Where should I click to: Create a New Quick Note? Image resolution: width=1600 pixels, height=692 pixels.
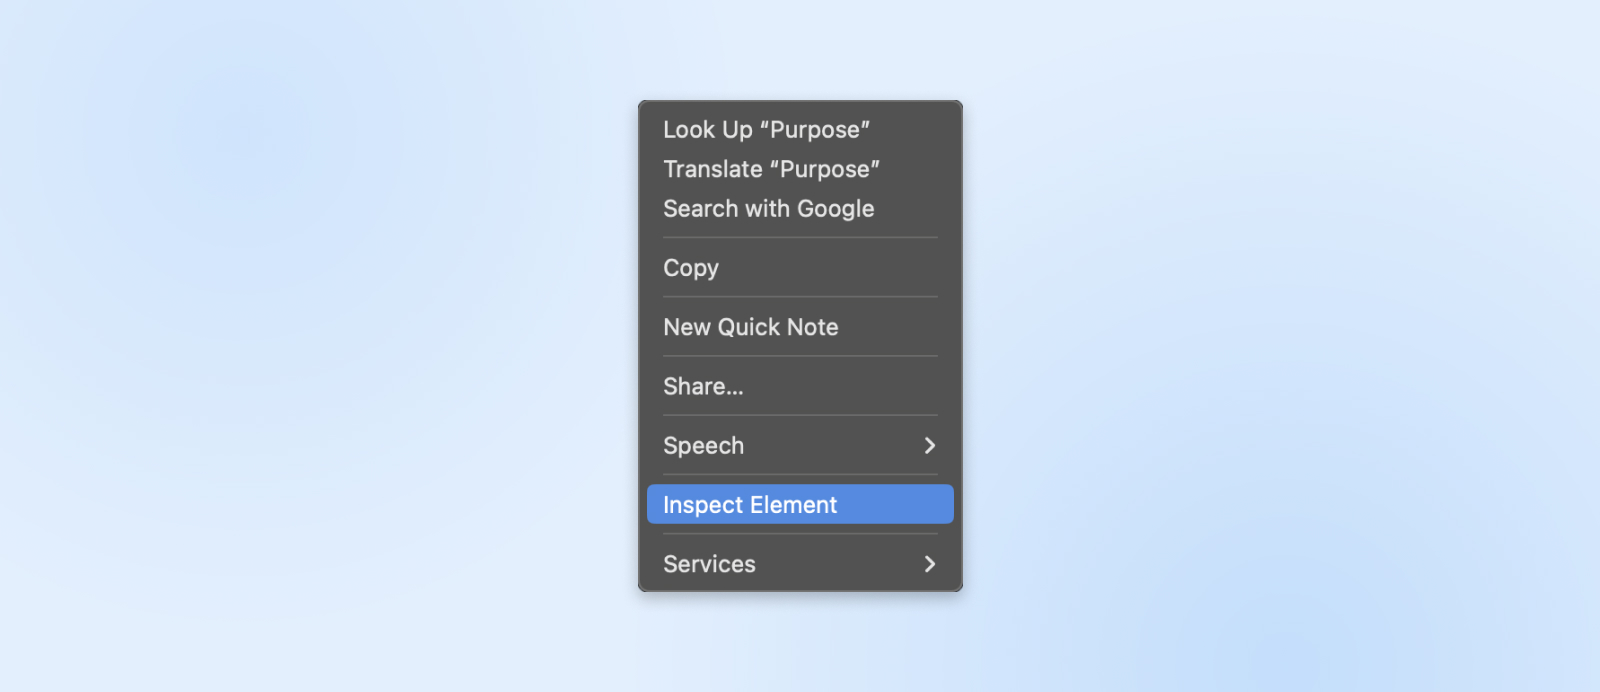751,327
